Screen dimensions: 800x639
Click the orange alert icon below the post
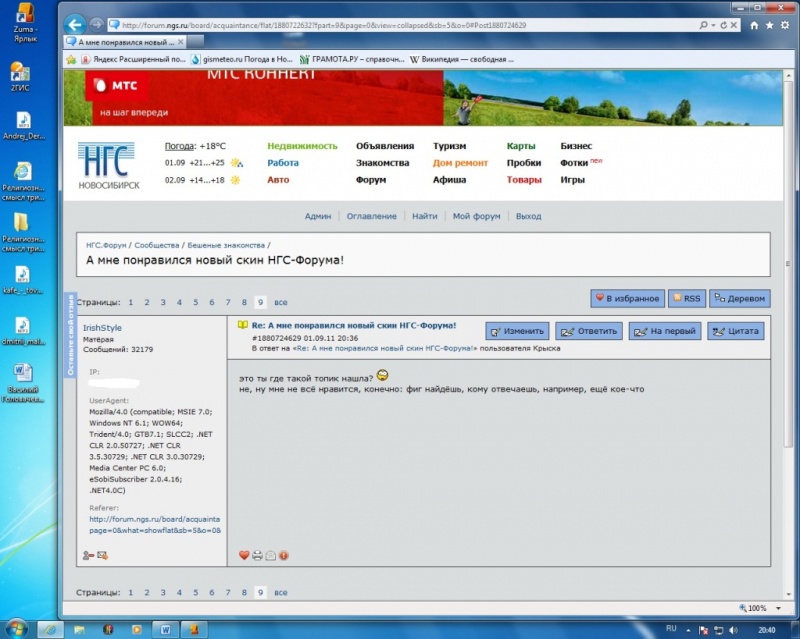[x=284, y=555]
